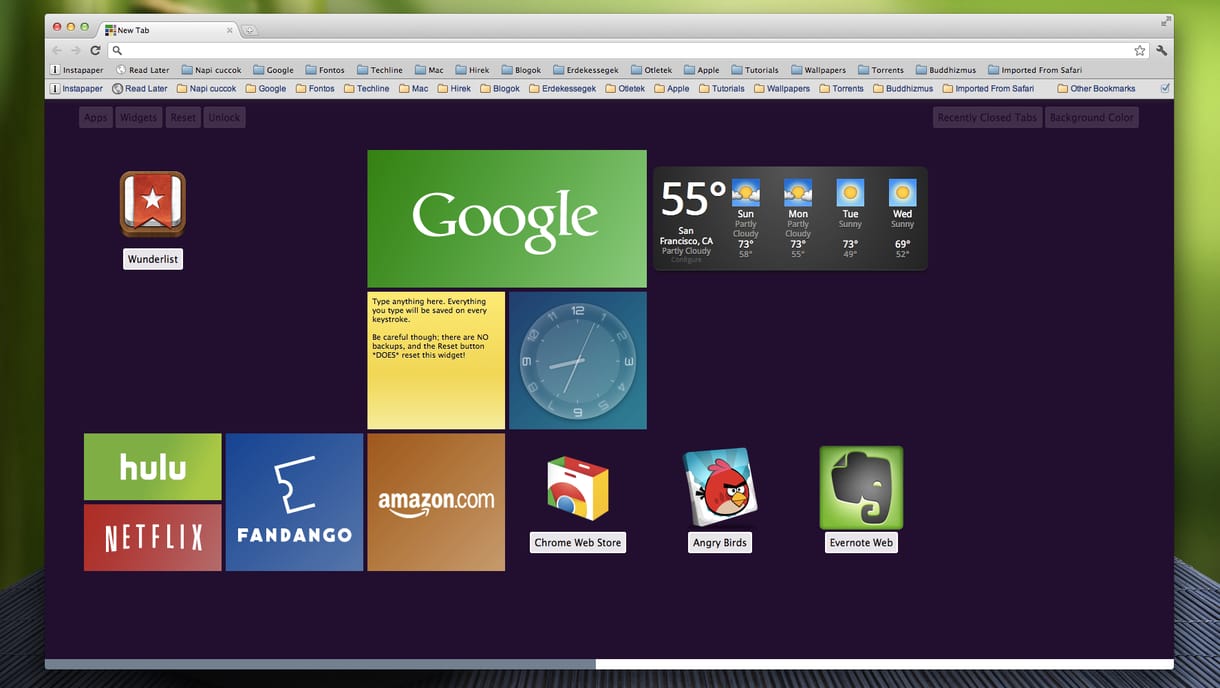Open the hulu tile
1220x688 pixels.
[x=153, y=466]
